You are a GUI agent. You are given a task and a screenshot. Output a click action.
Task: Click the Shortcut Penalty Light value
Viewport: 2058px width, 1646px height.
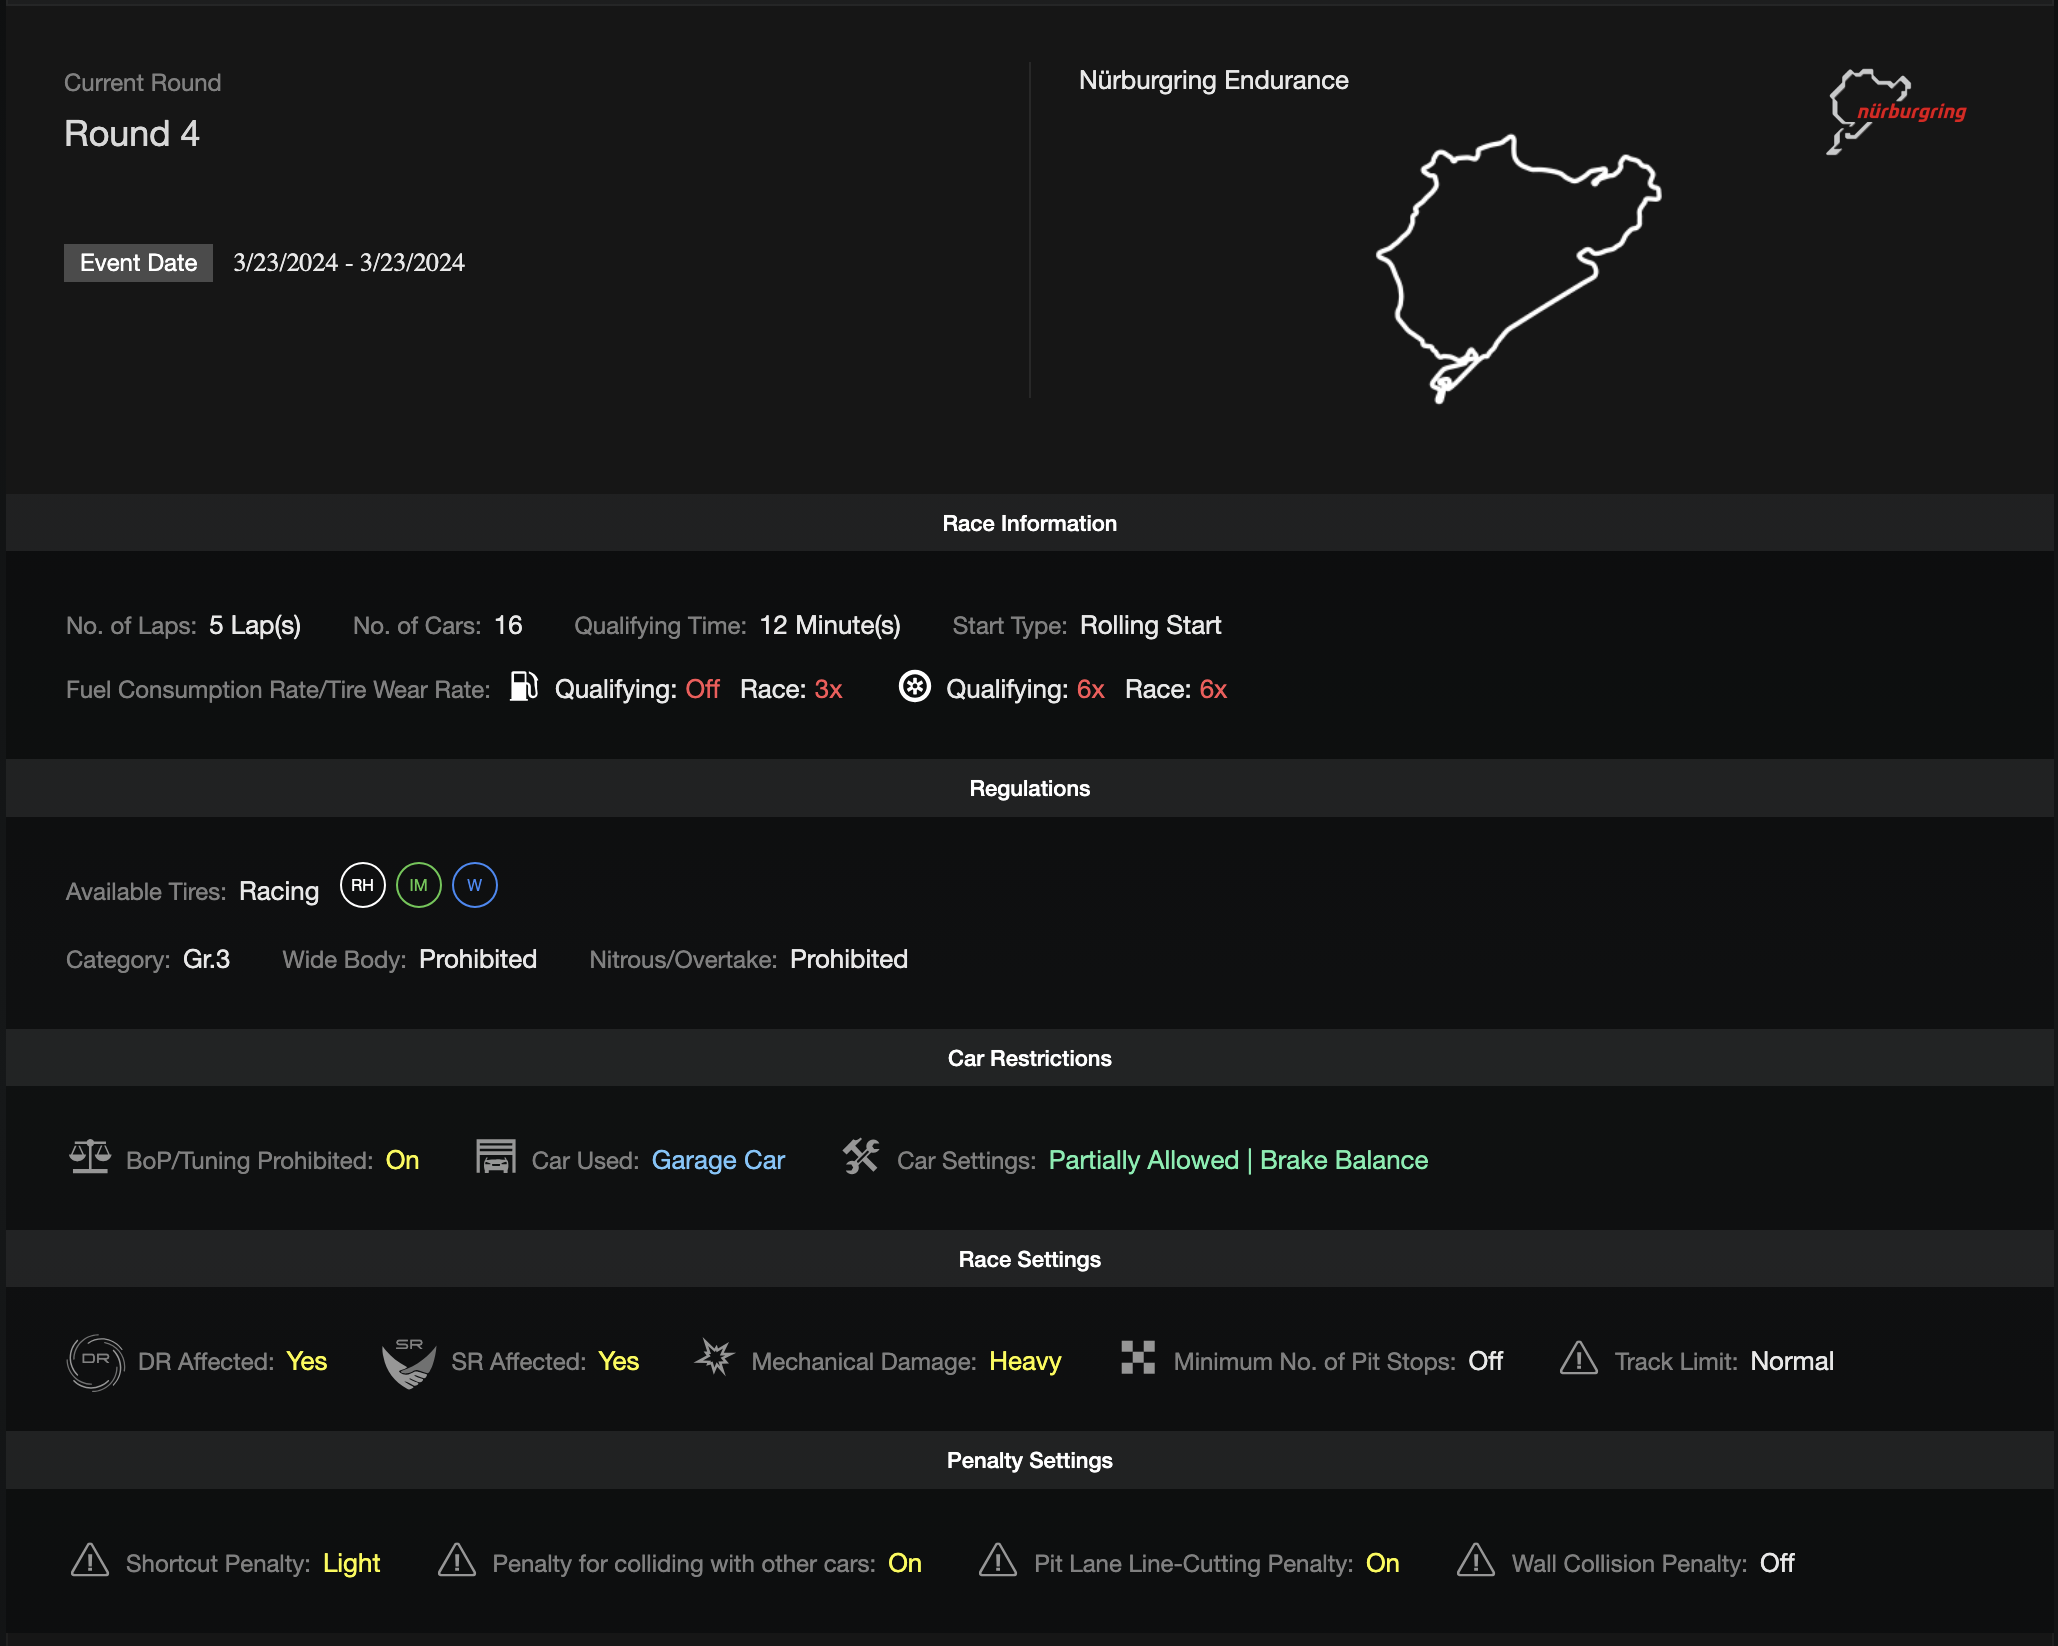tap(351, 1564)
